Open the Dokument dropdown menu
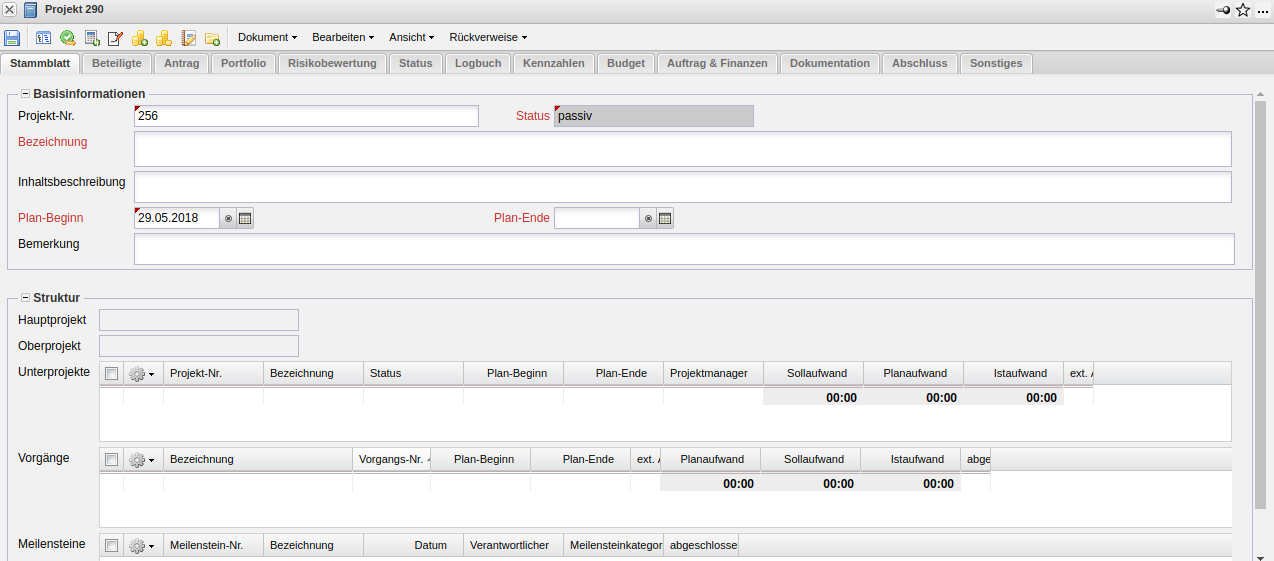 [x=267, y=37]
